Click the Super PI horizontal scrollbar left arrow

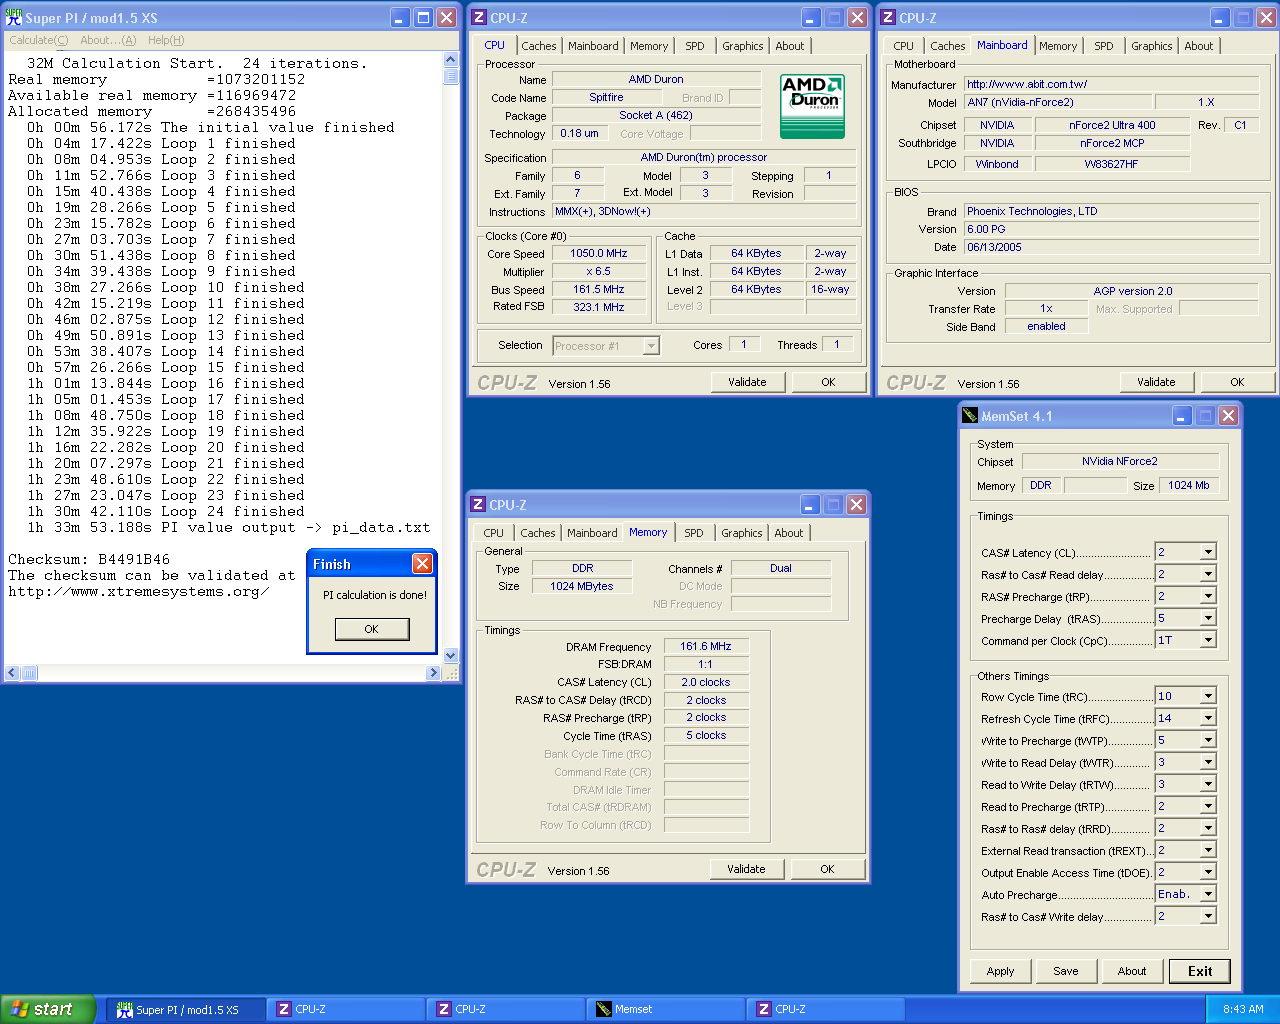13,673
